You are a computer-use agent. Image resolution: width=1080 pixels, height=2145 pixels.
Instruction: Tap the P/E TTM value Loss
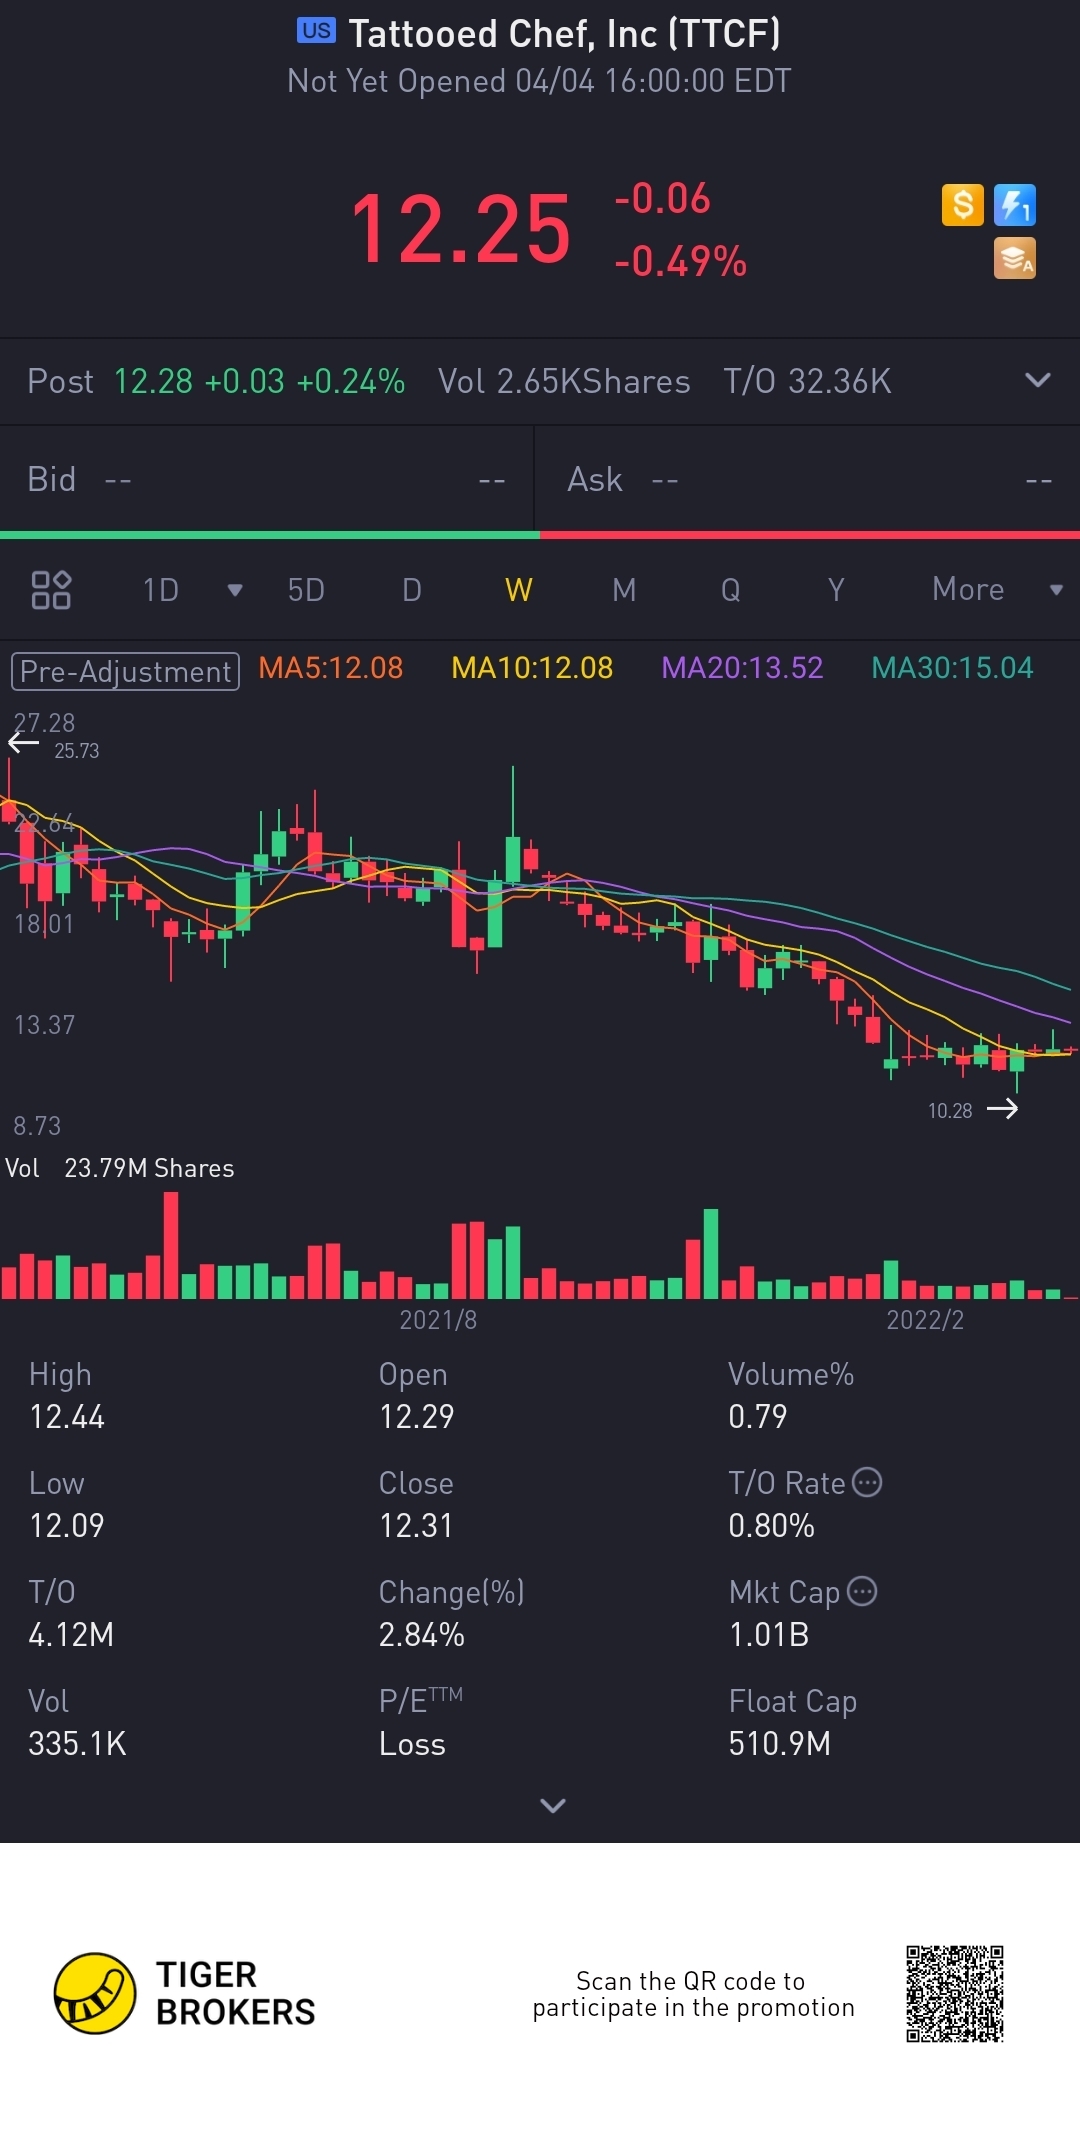[412, 1744]
